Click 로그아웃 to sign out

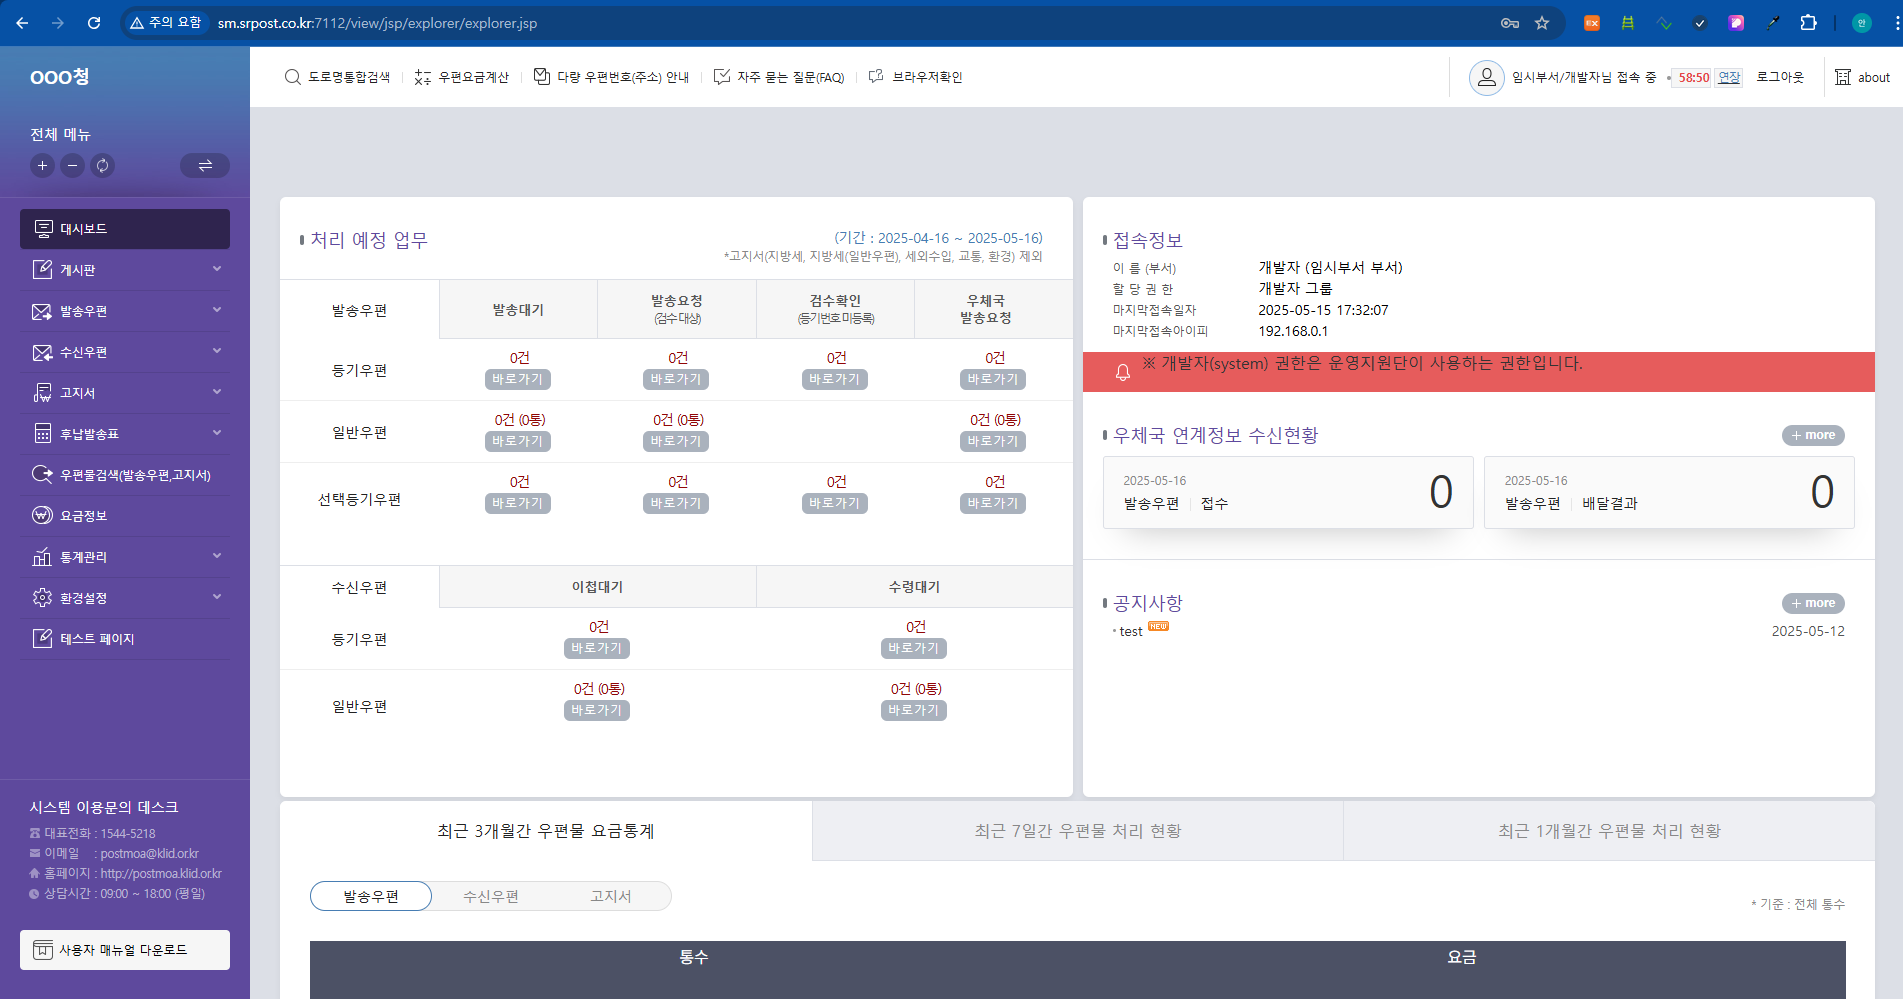tap(1780, 77)
